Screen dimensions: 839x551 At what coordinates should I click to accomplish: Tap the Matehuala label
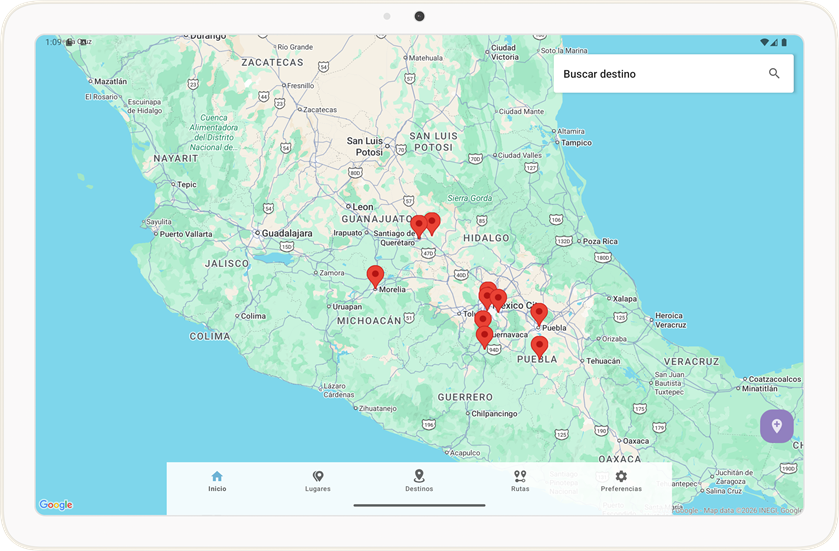(426, 58)
